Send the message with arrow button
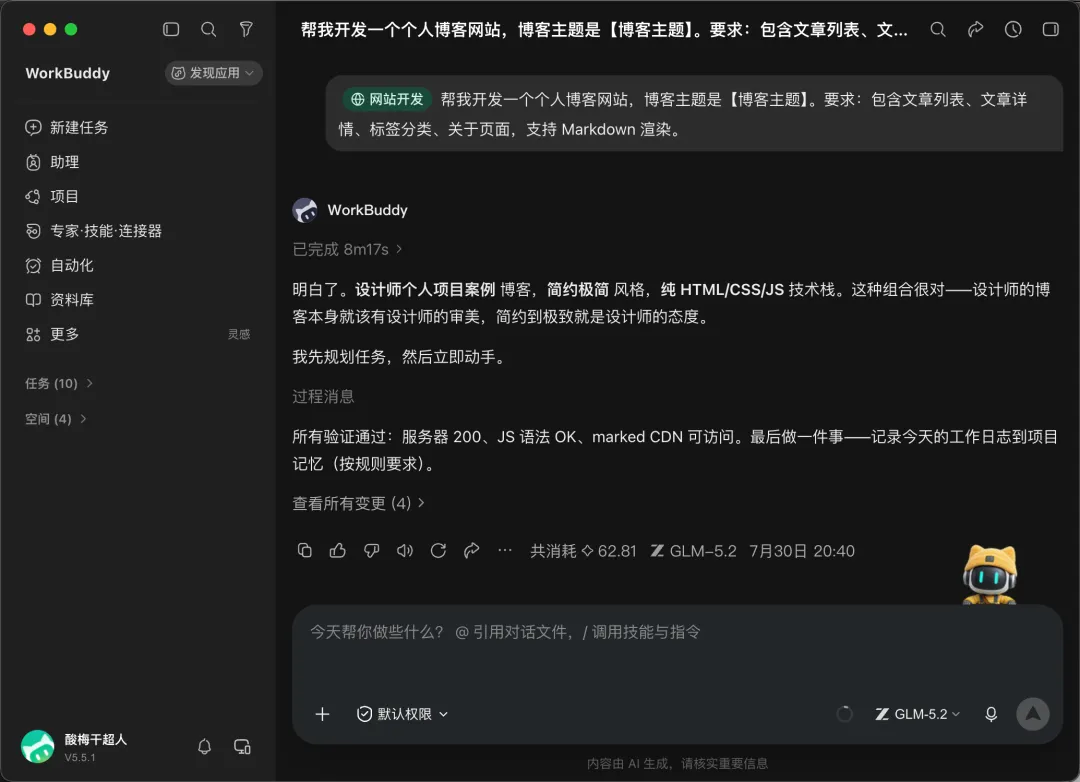The image size is (1080, 782). click(x=1033, y=714)
